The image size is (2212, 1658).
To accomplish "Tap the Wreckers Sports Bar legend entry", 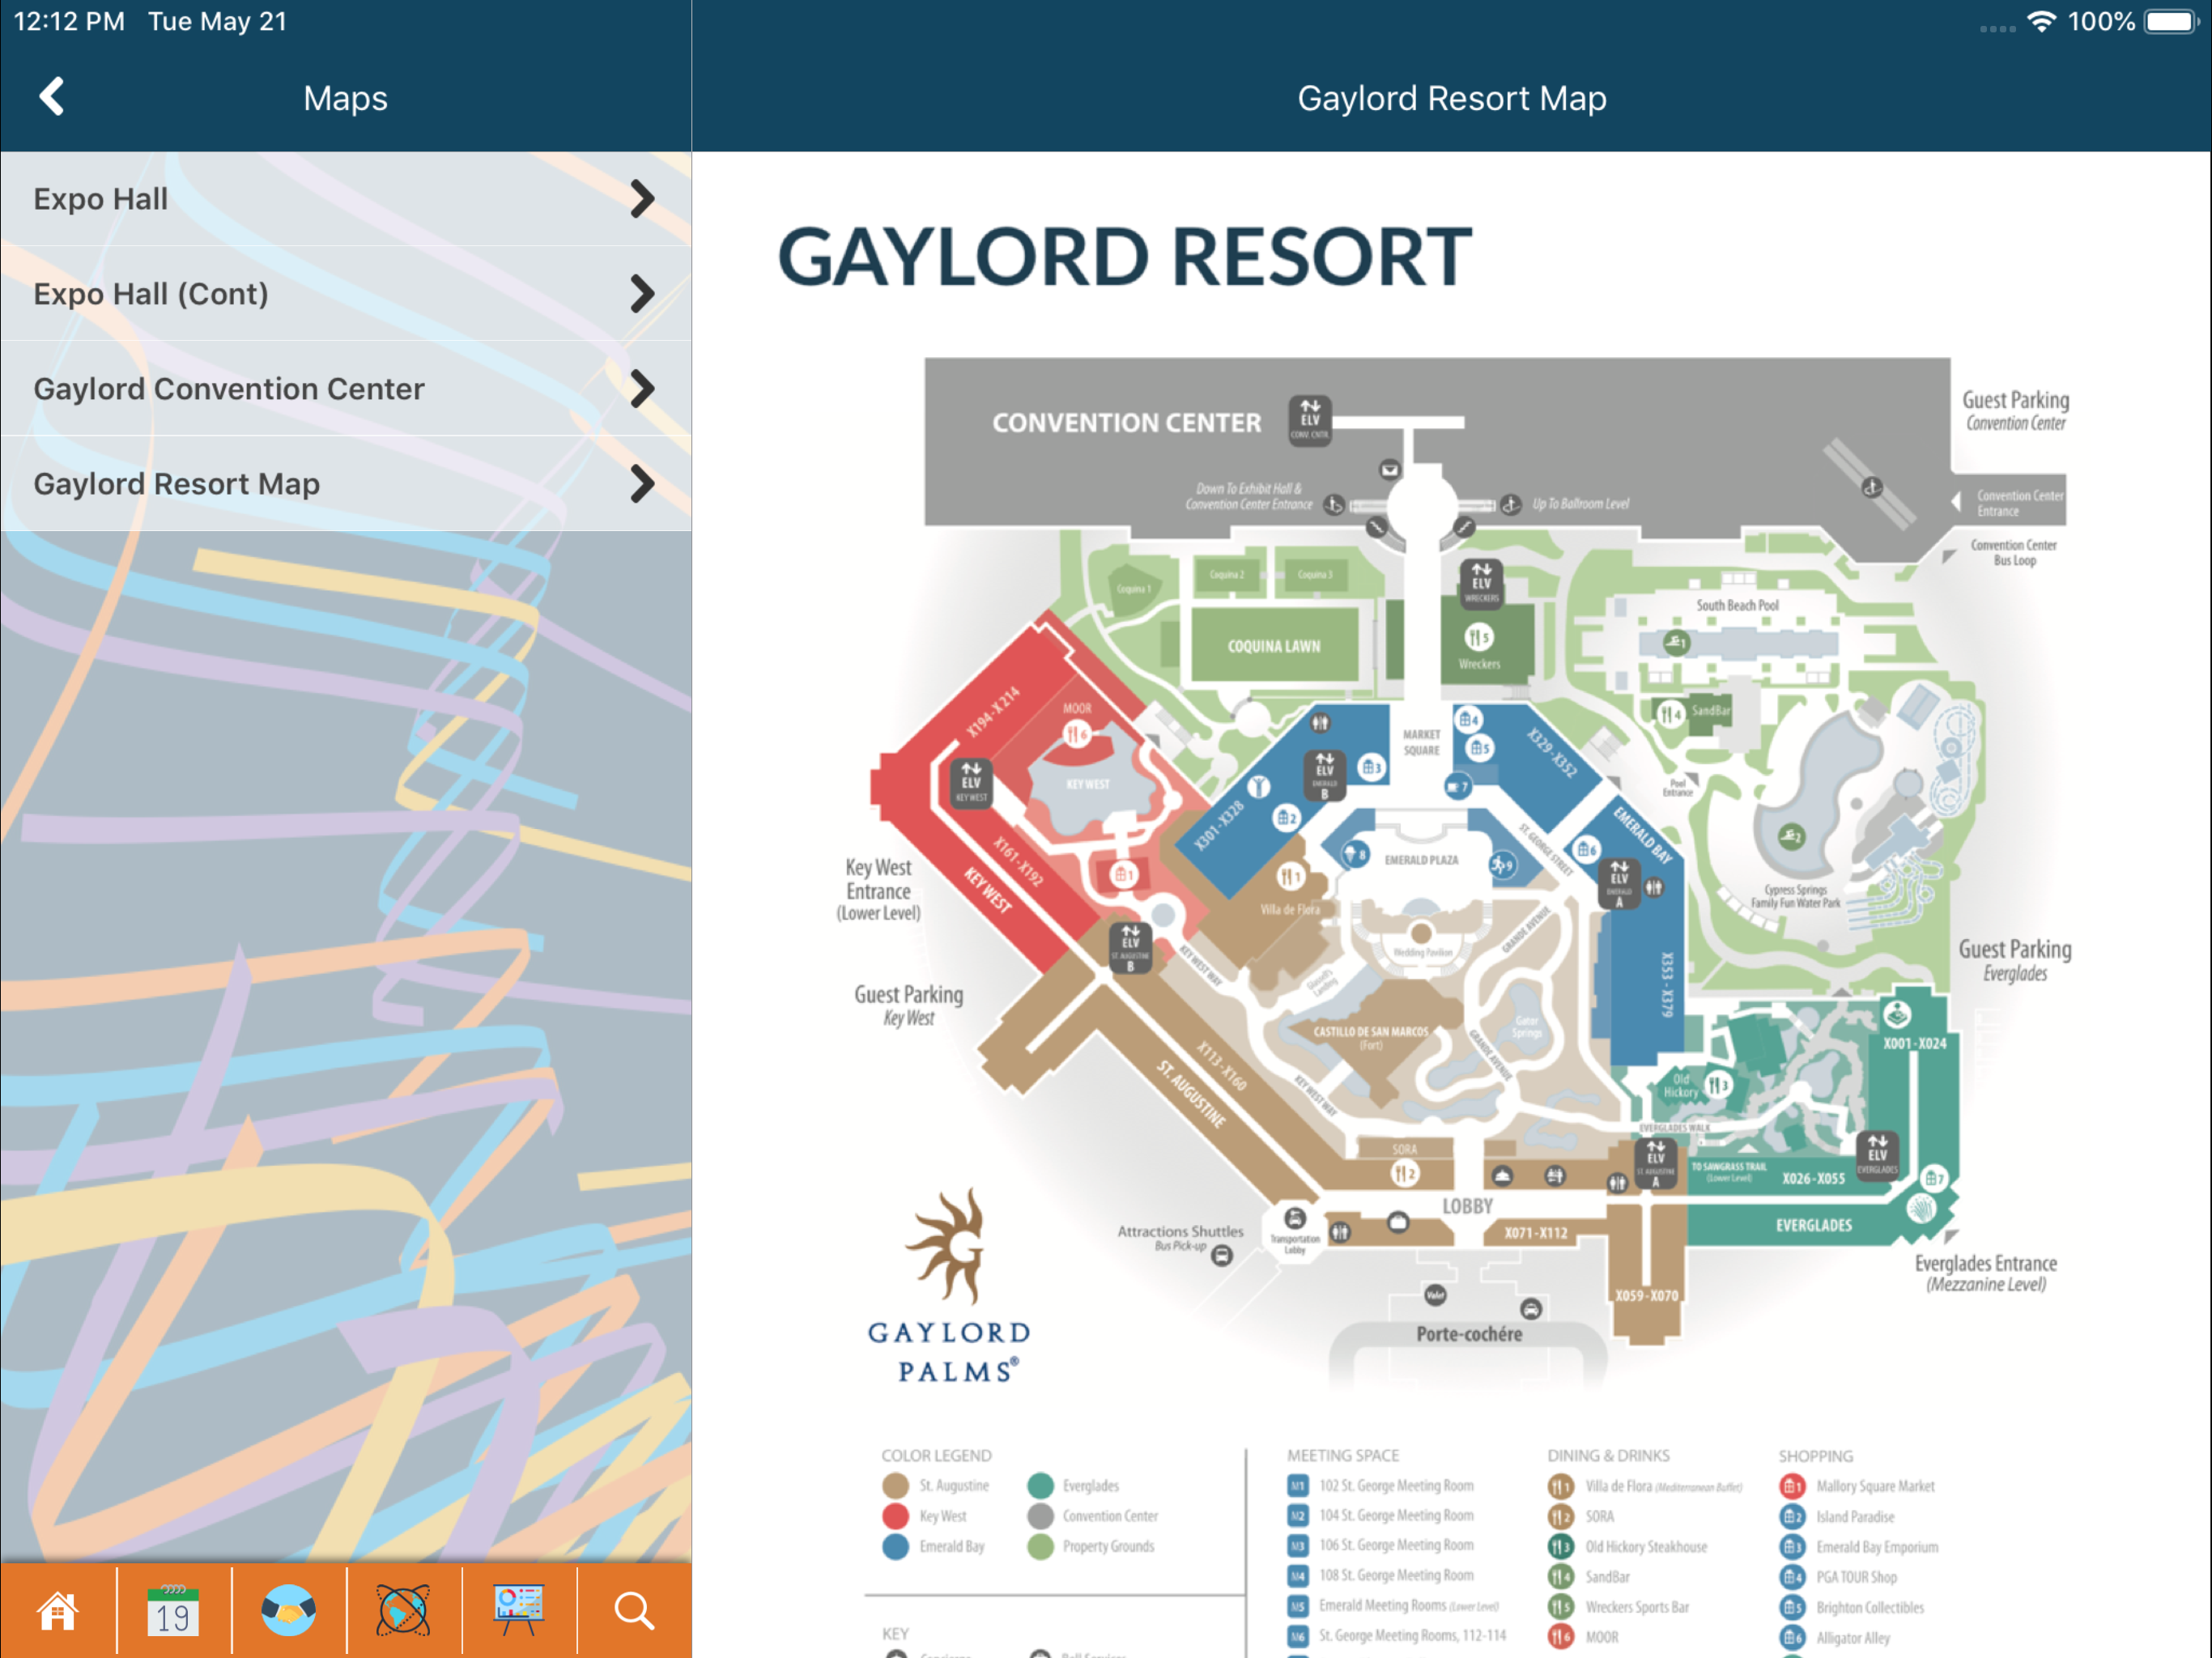I will 1619,1607.
